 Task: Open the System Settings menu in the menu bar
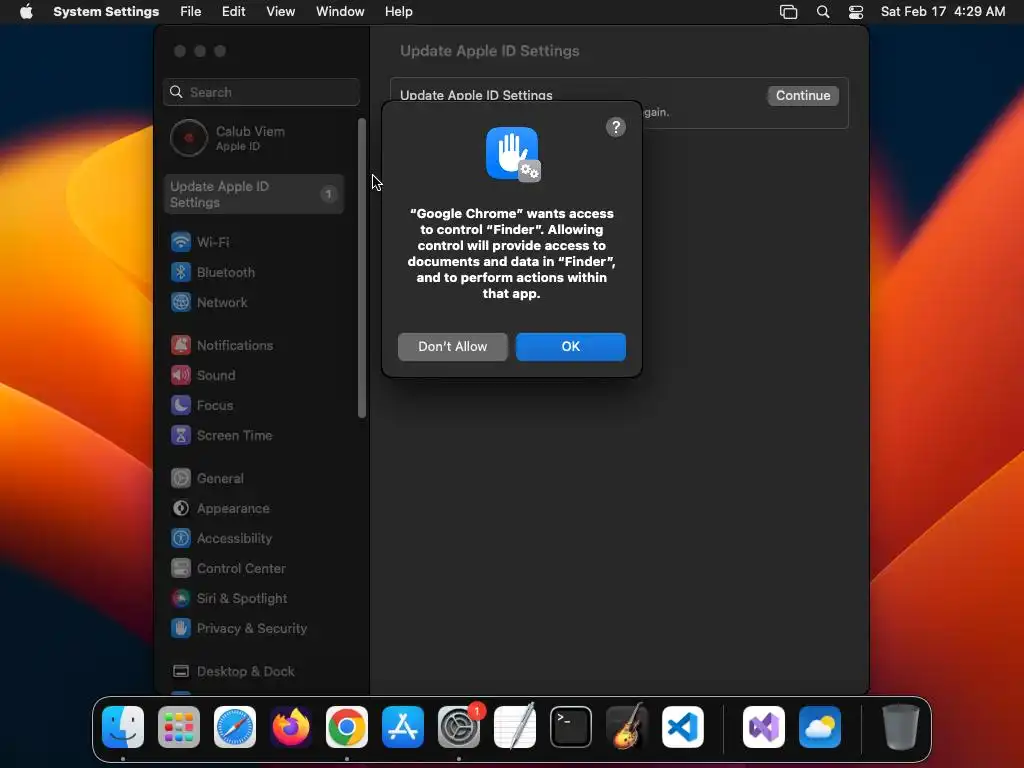click(x=106, y=12)
